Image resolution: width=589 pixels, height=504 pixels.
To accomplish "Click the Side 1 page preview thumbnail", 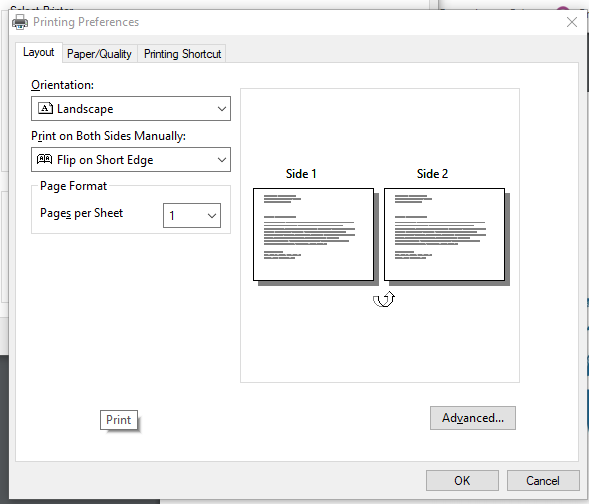I will [314, 235].
